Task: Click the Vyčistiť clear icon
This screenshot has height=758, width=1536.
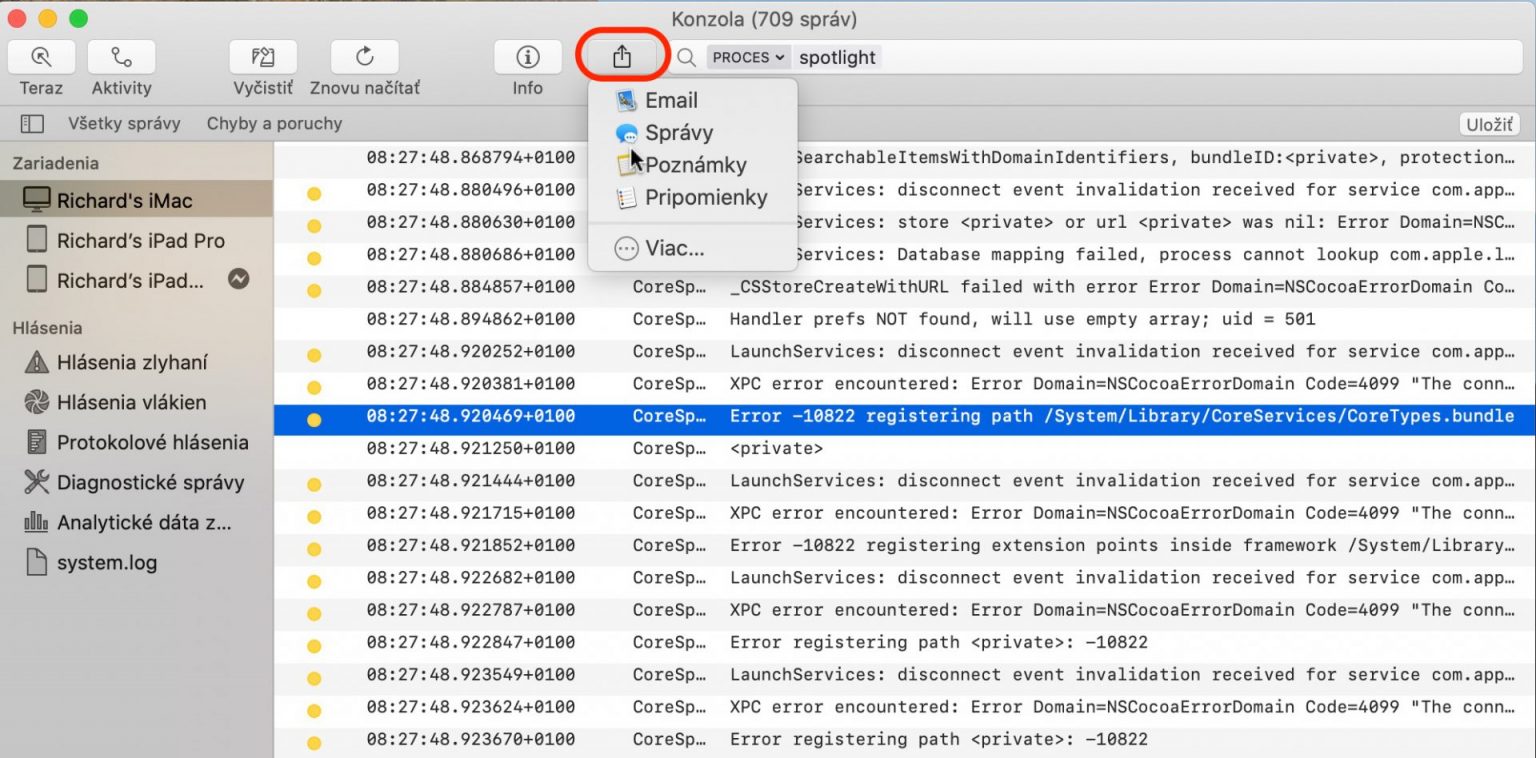Action: (x=263, y=57)
